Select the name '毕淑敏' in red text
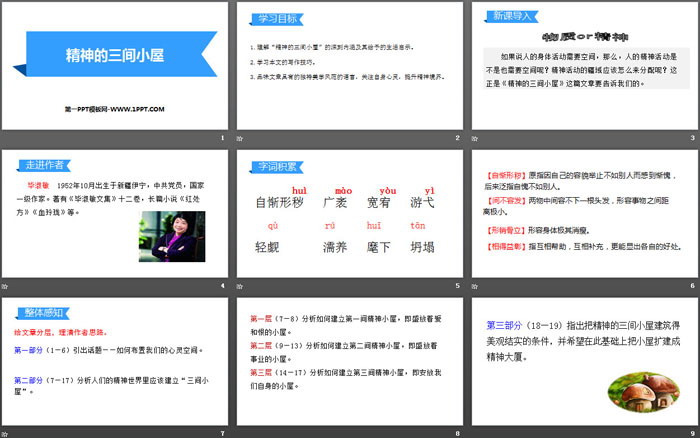700x438 pixels. 39,186
